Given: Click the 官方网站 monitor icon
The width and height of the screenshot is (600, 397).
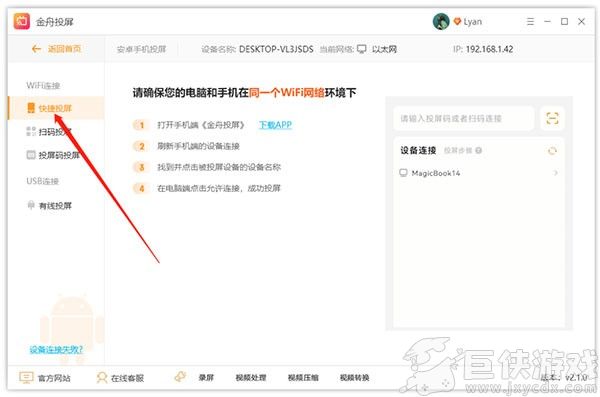Looking at the screenshot, I should 26,378.
